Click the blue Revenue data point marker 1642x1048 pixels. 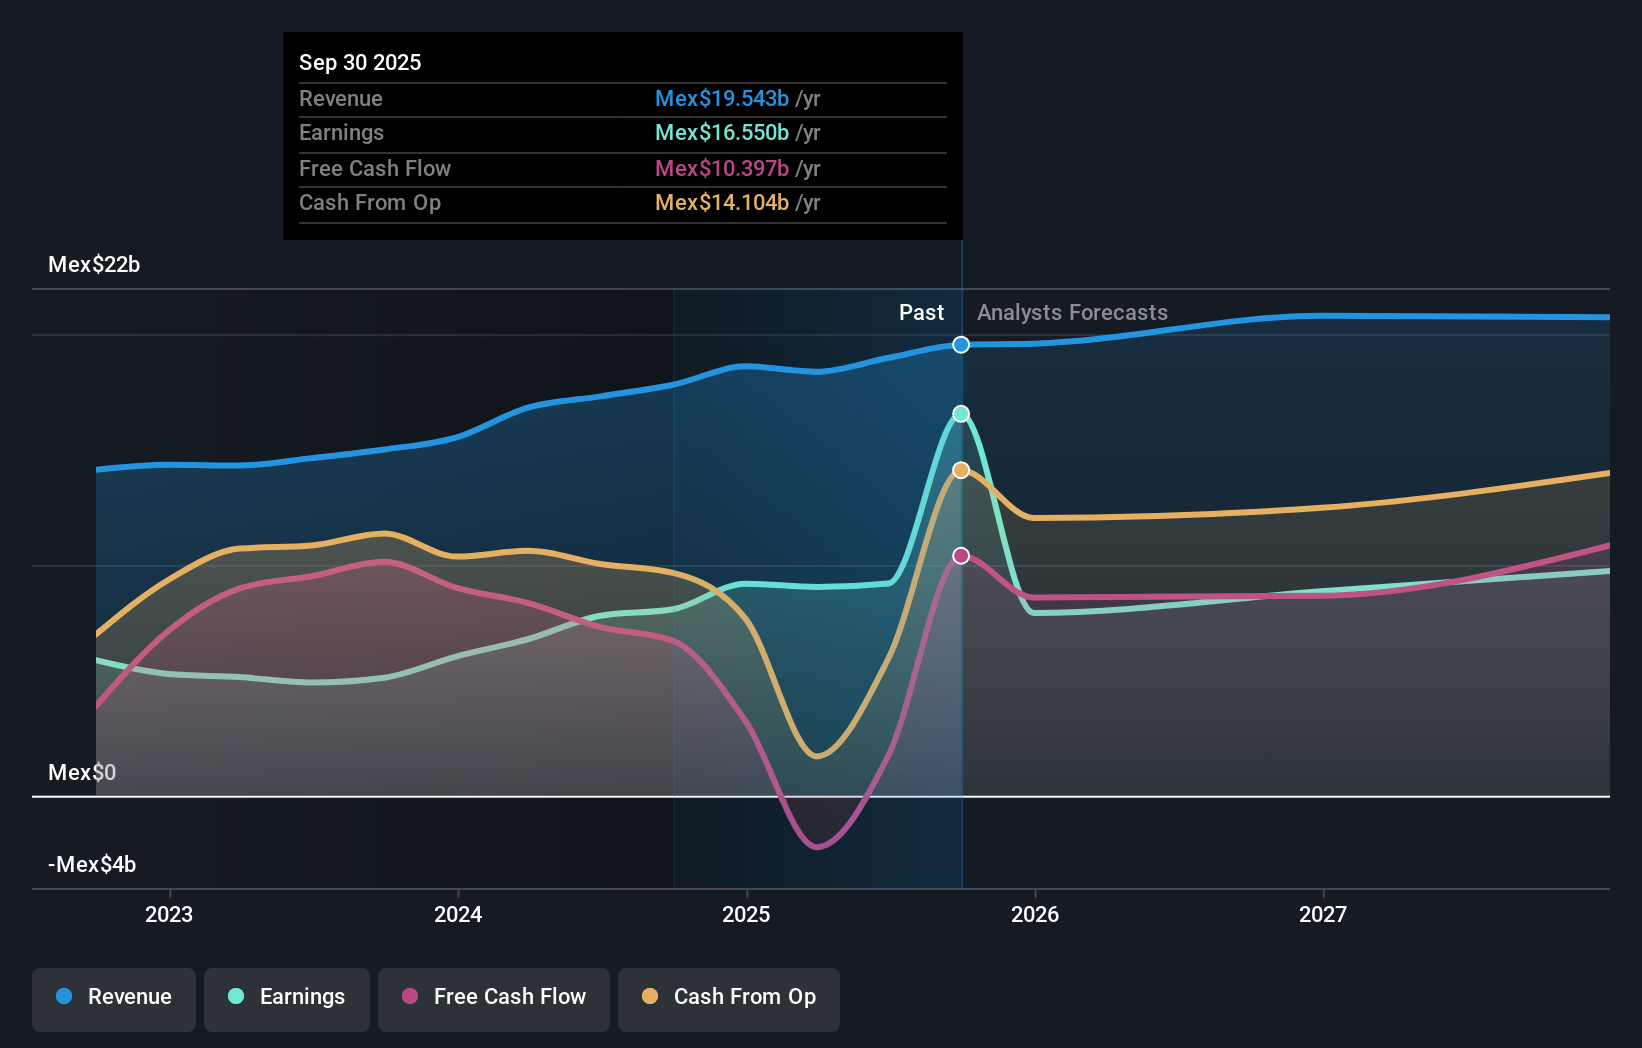pyautogui.click(x=960, y=344)
